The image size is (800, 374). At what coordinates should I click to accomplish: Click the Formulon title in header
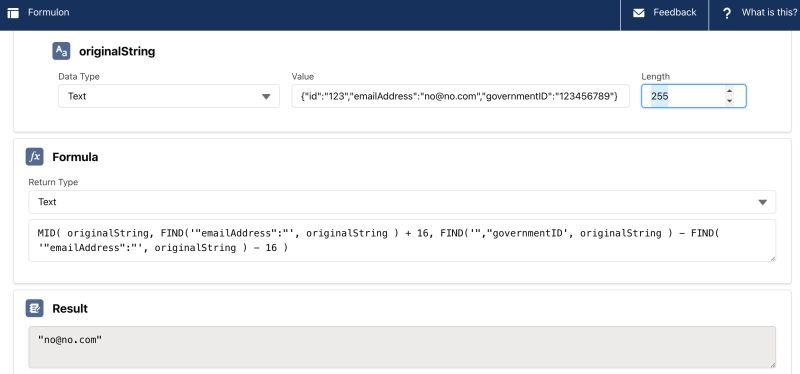(x=48, y=12)
